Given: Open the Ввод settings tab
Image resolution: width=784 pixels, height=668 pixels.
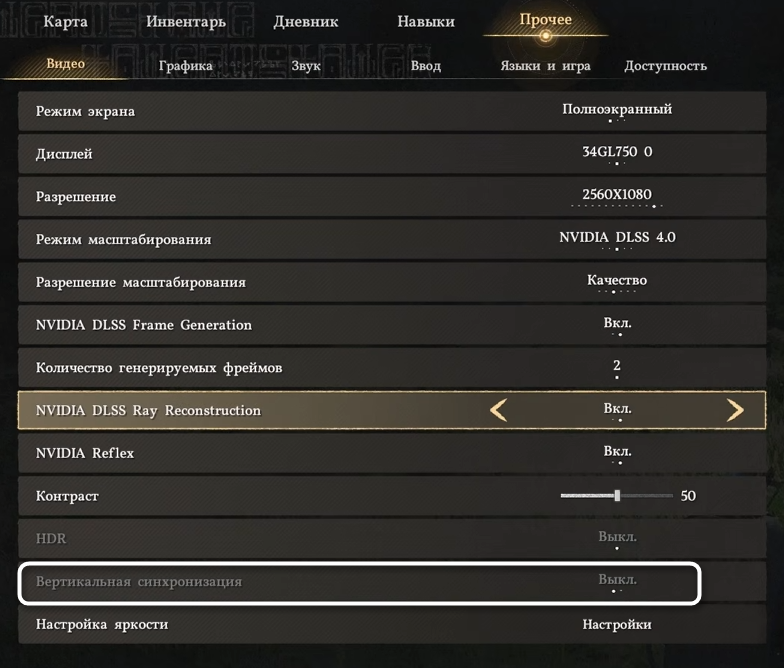Looking at the screenshot, I should 426,66.
